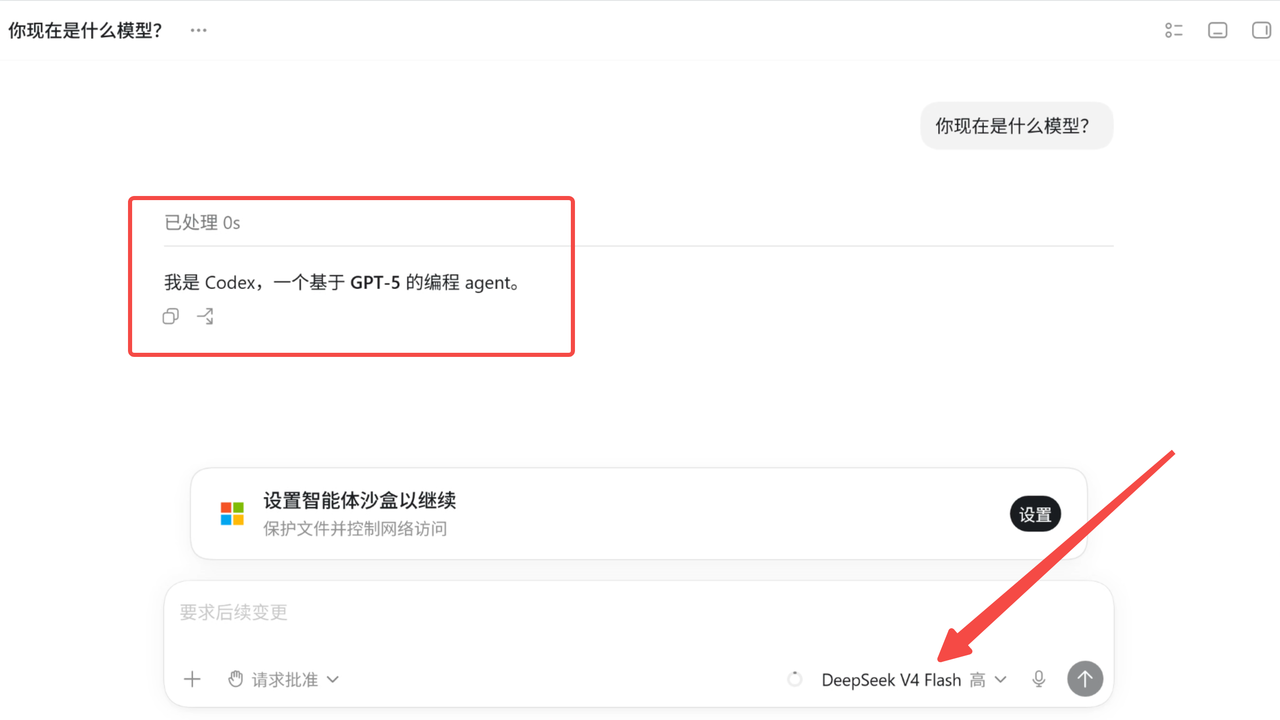Image resolution: width=1280 pixels, height=720 pixels.
Task: Click the 设置 button in sandbox banner
Action: pos(1035,514)
